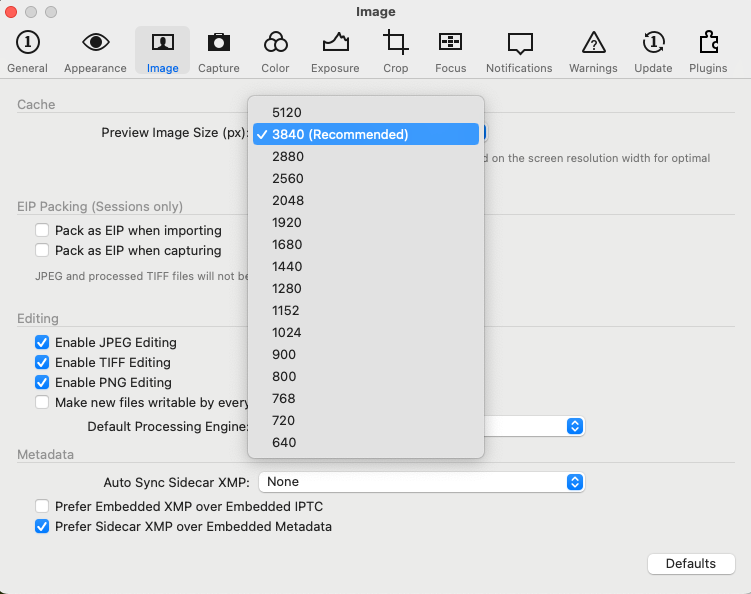Open the Color circles icon
Screen dimensions: 751x594
(x=275, y=43)
